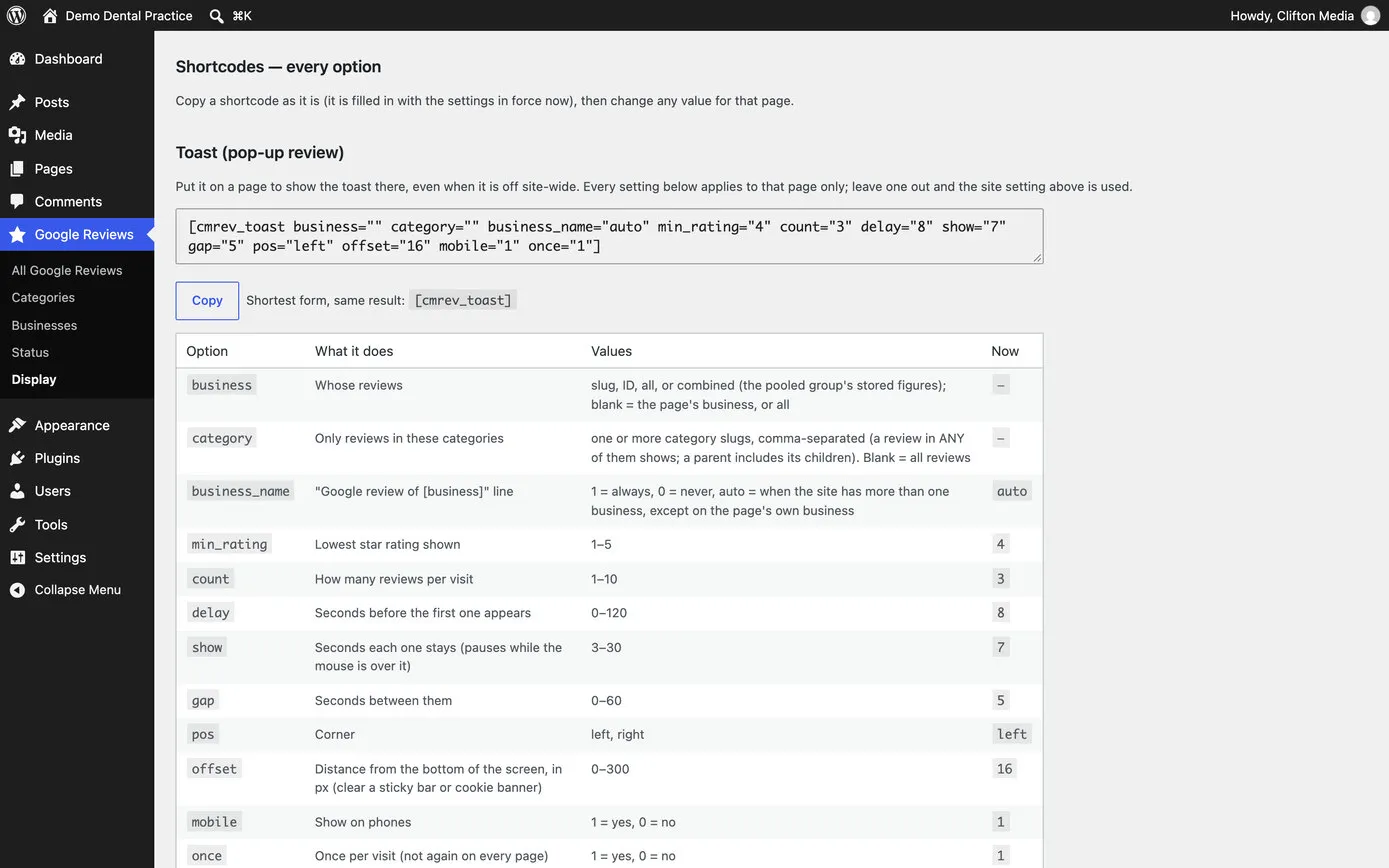Click the Comments speech bubble icon
This screenshot has height=868, width=1389.
pos(17,202)
